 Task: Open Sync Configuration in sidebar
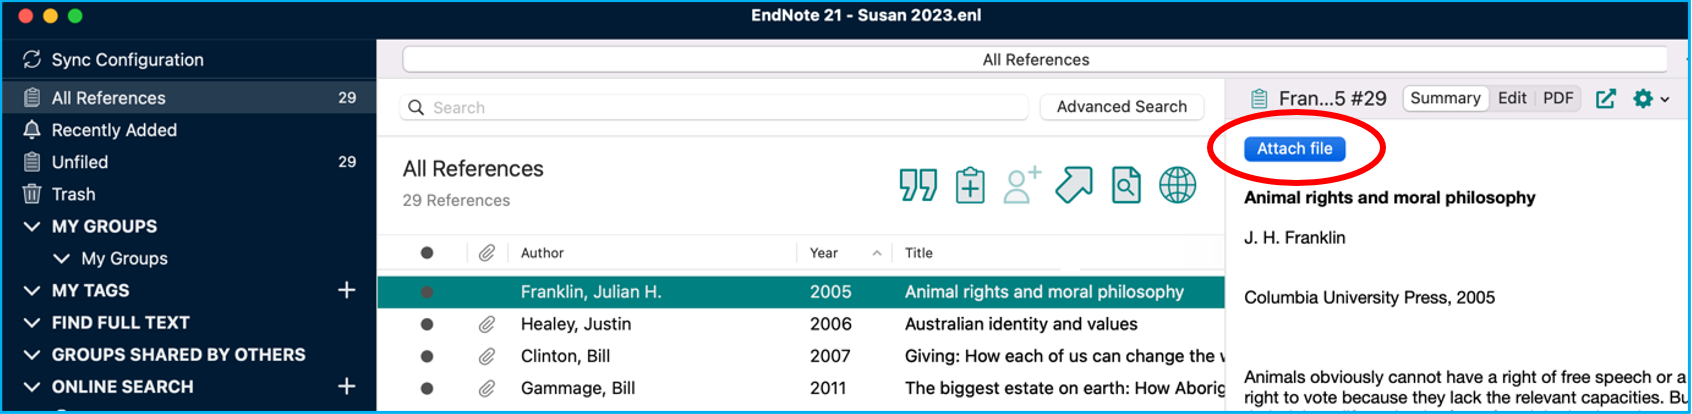127,60
